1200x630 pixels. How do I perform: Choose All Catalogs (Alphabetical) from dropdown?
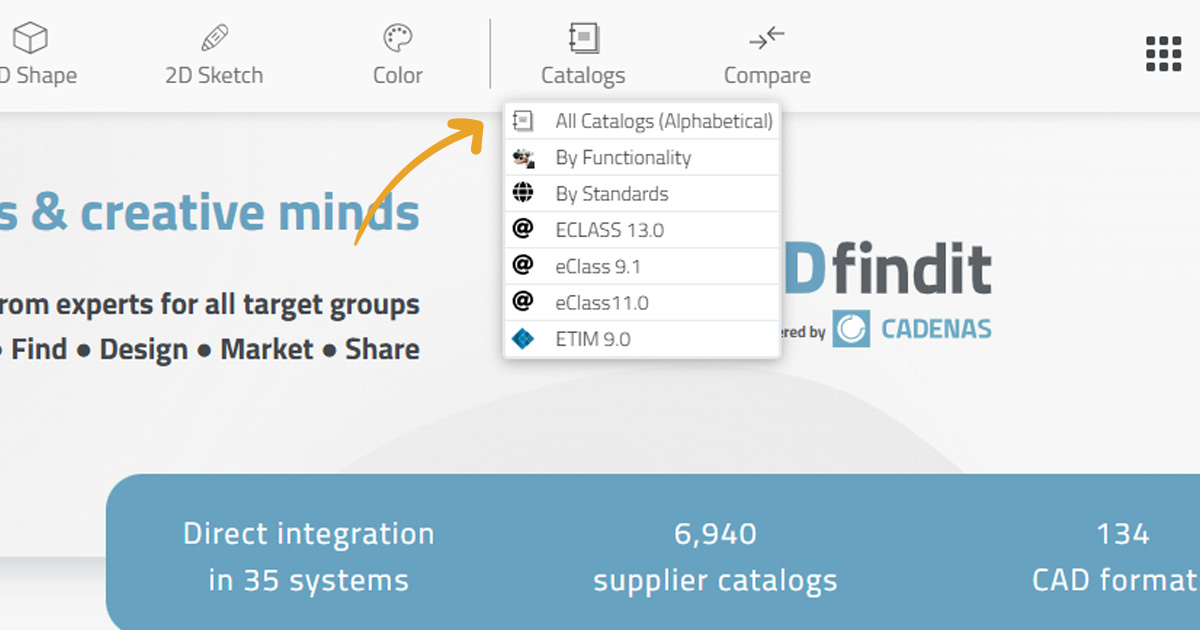point(642,121)
